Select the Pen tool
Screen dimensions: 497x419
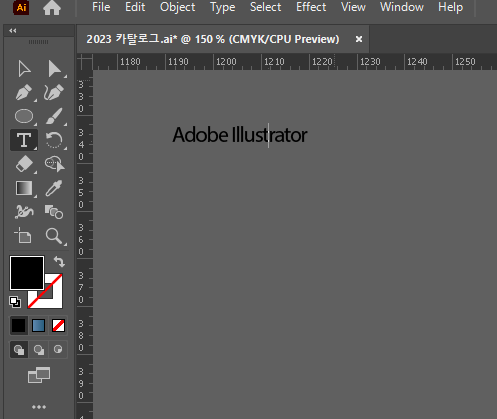[x=24, y=92]
